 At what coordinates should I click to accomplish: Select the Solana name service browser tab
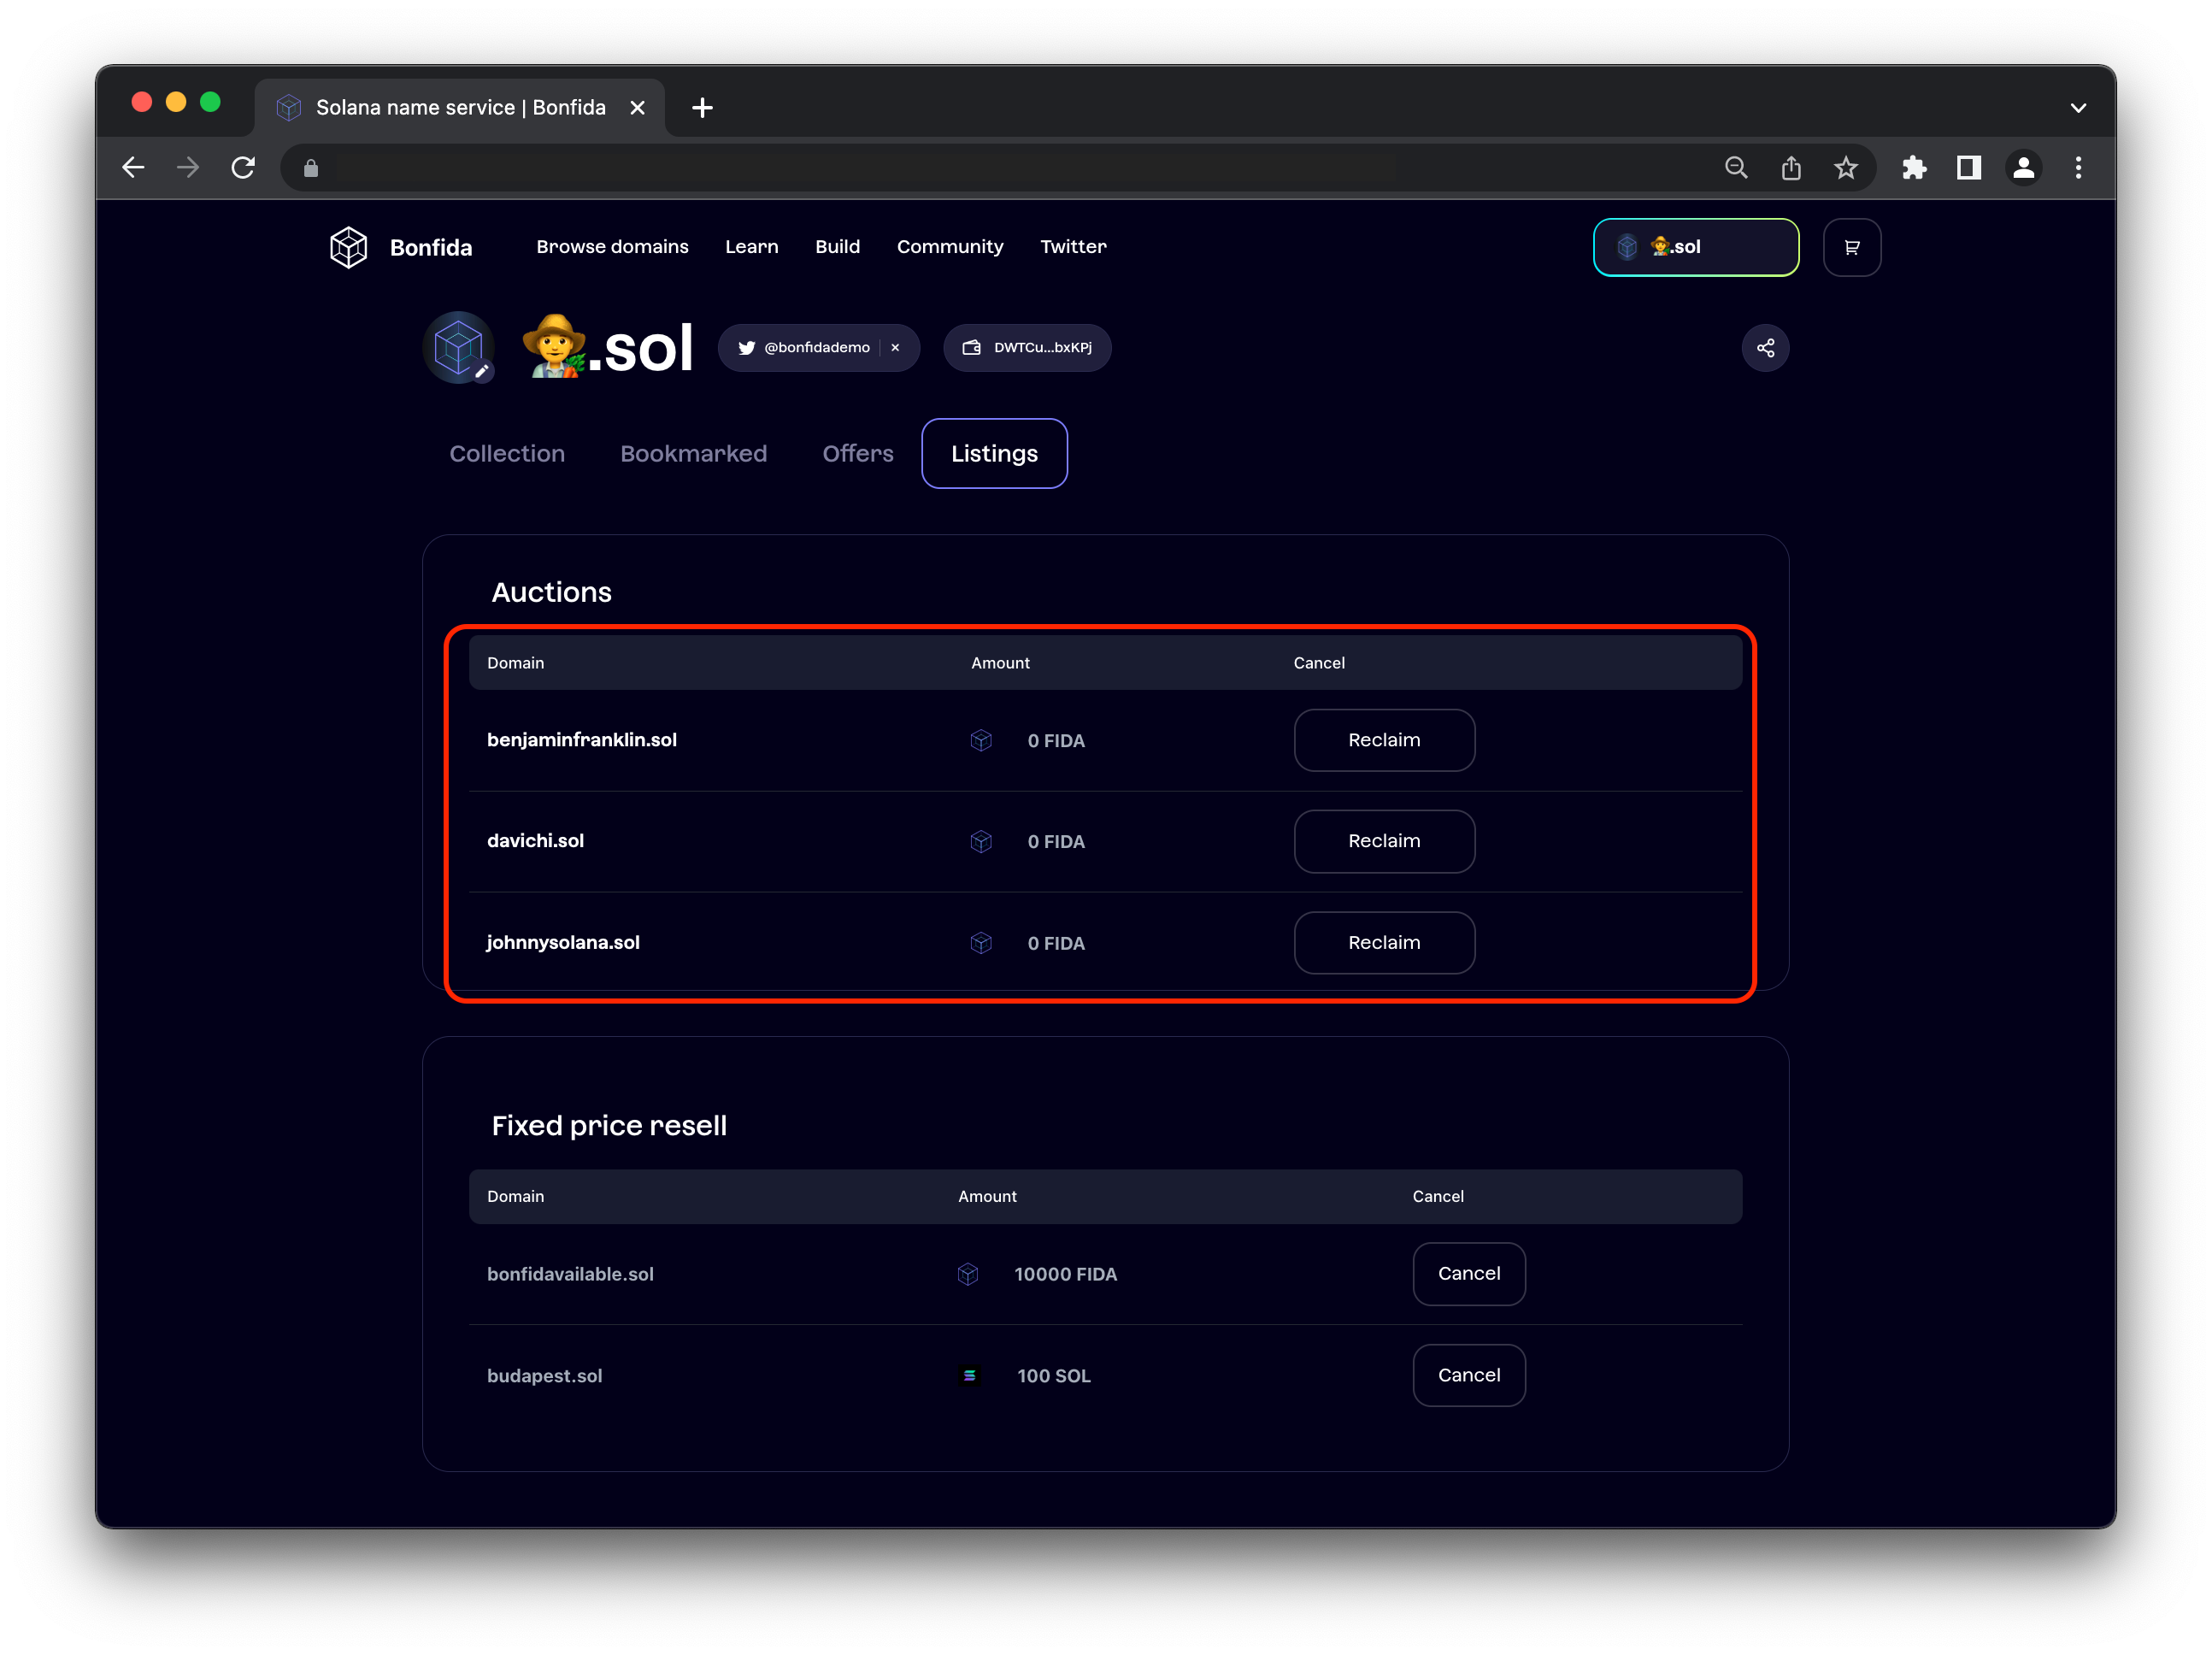pos(460,108)
